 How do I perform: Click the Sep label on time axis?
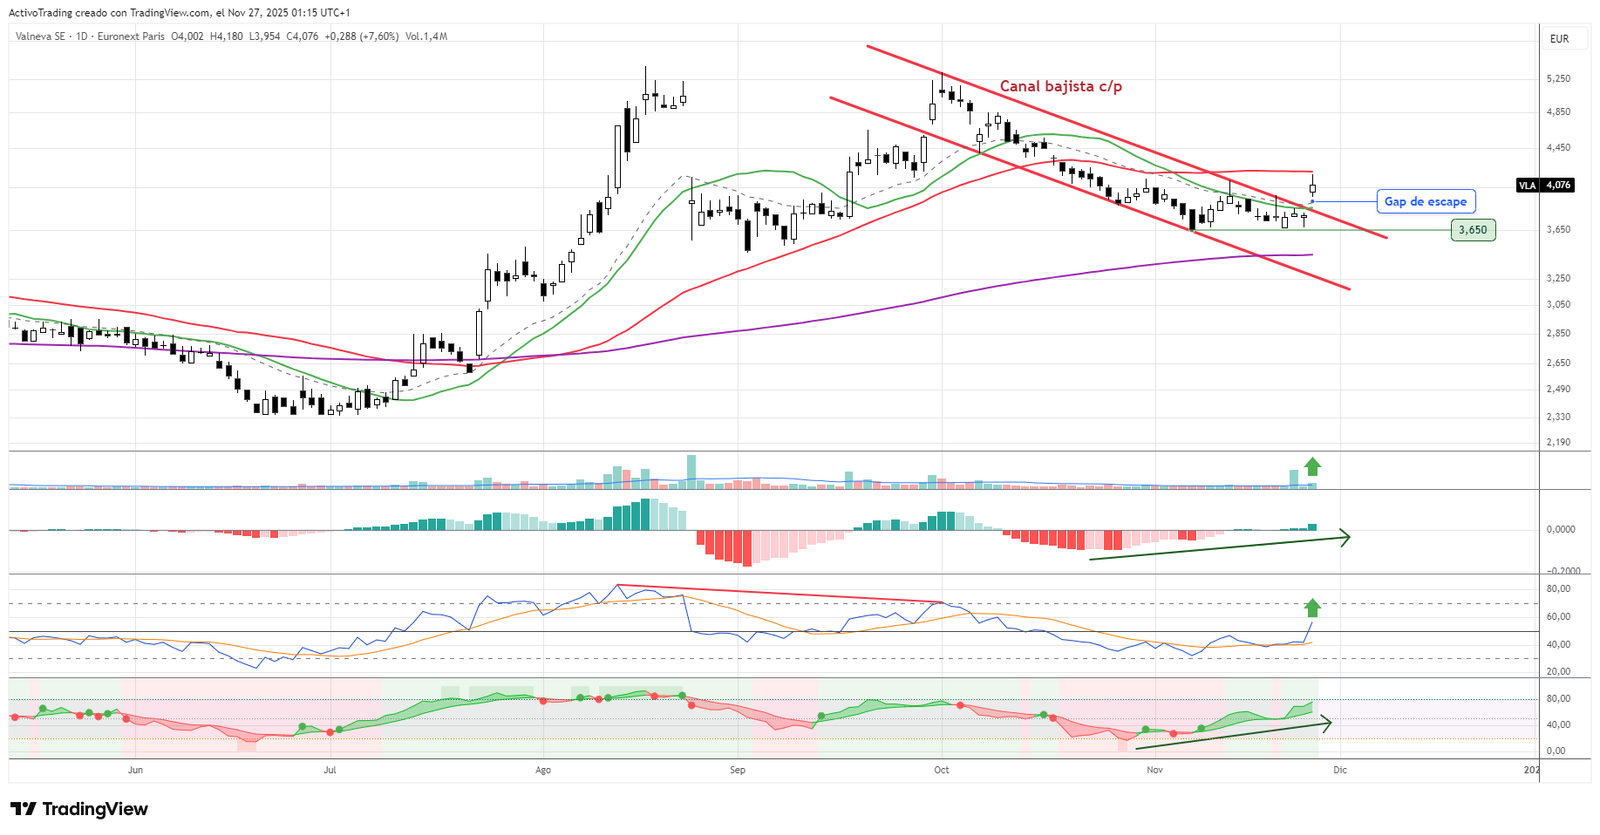[x=737, y=770]
